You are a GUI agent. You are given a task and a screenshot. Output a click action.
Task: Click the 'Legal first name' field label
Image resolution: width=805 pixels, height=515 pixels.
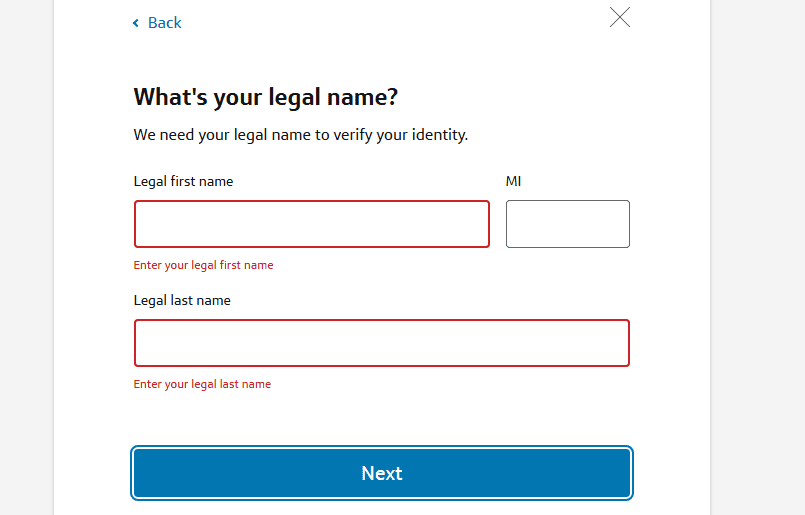[183, 181]
